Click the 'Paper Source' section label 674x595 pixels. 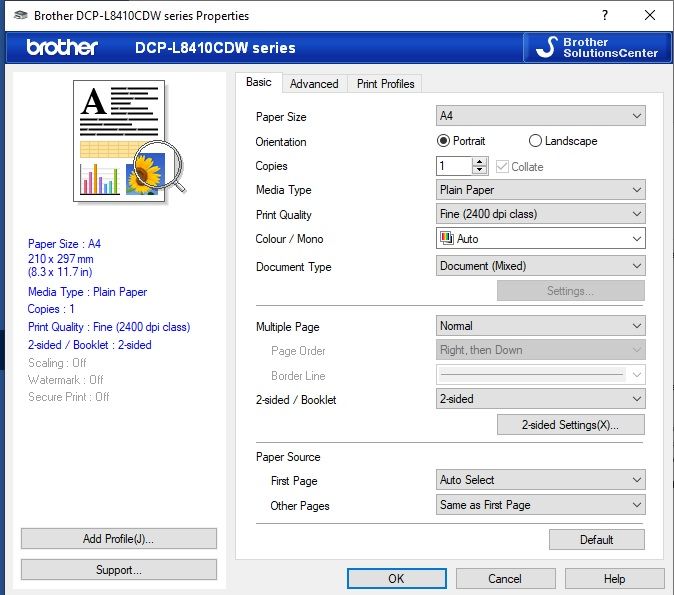pos(288,457)
